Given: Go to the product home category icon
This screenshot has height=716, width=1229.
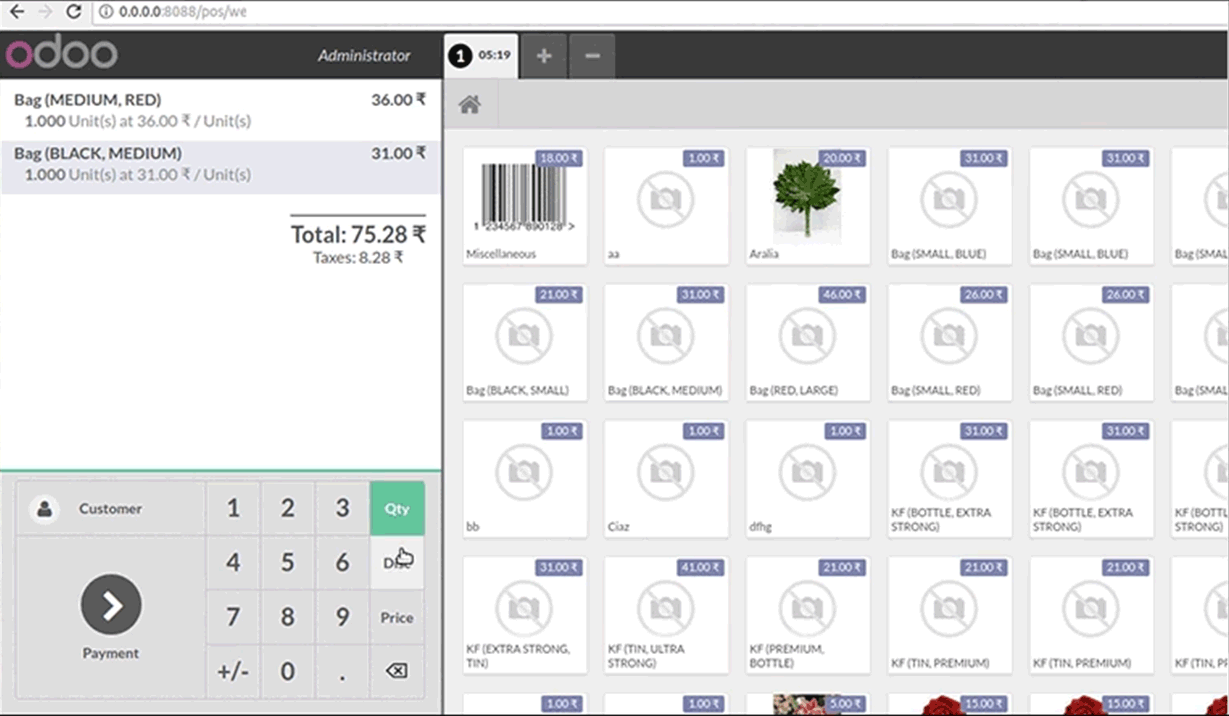Looking at the screenshot, I should coord(470,105).
